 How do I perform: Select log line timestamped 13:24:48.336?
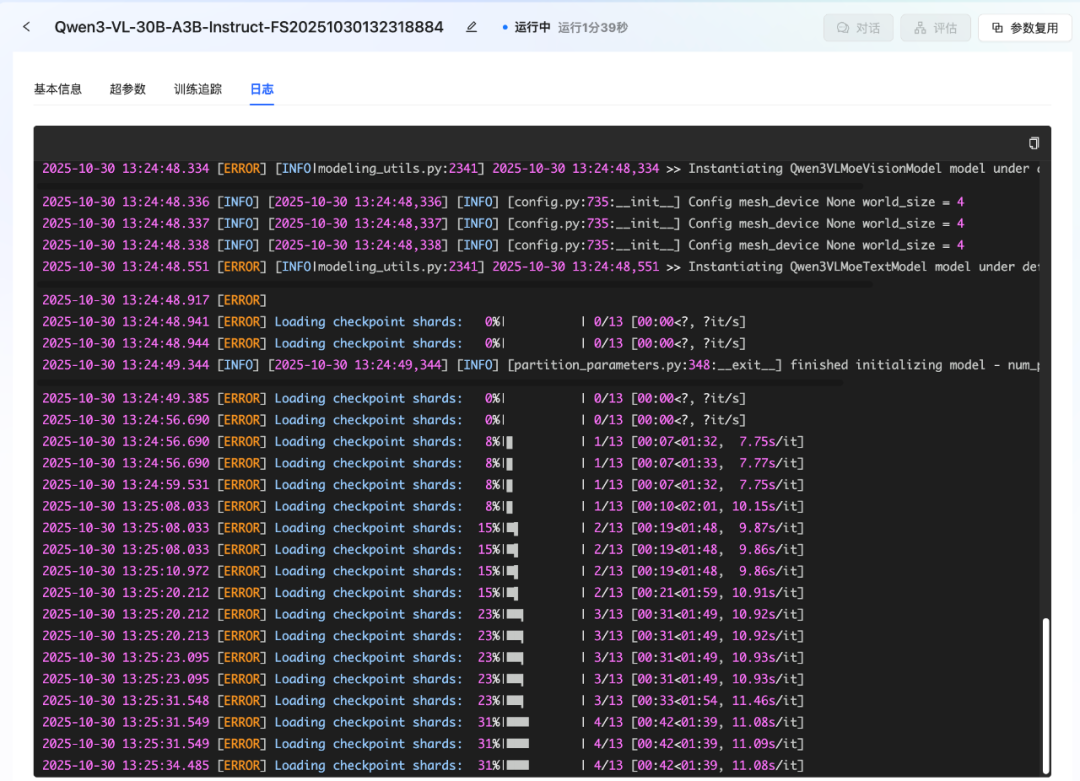503,202
